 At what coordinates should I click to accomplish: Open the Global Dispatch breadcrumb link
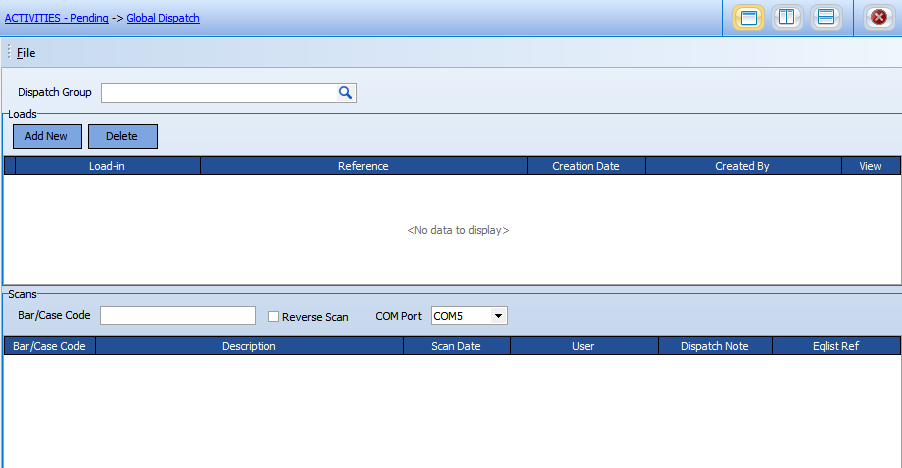[163, 18]
